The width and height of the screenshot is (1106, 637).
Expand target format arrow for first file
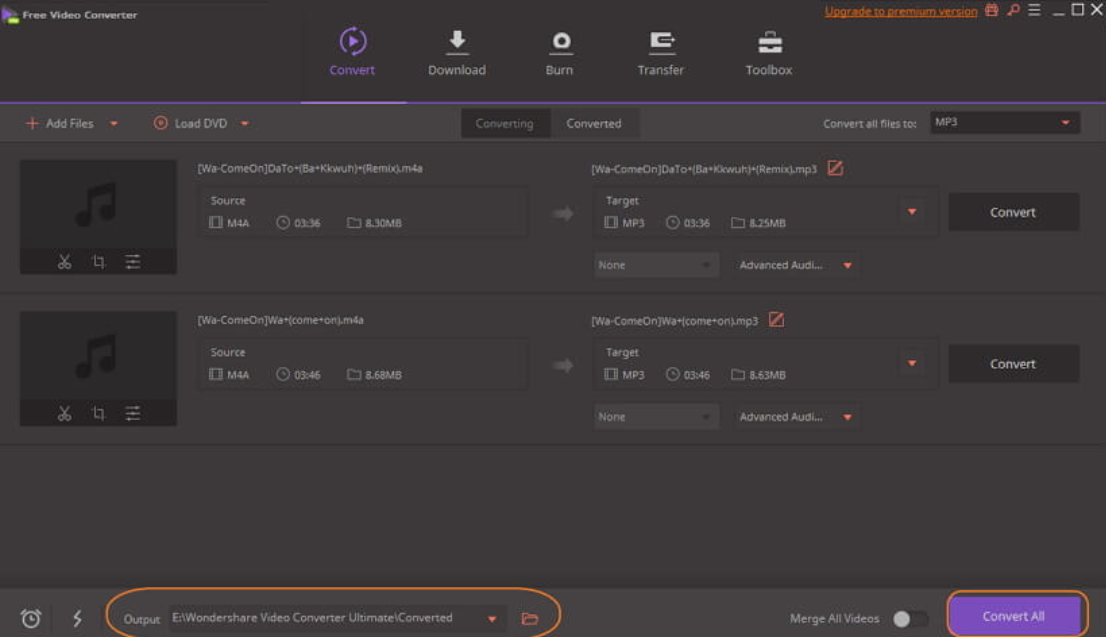pos(911,212)
